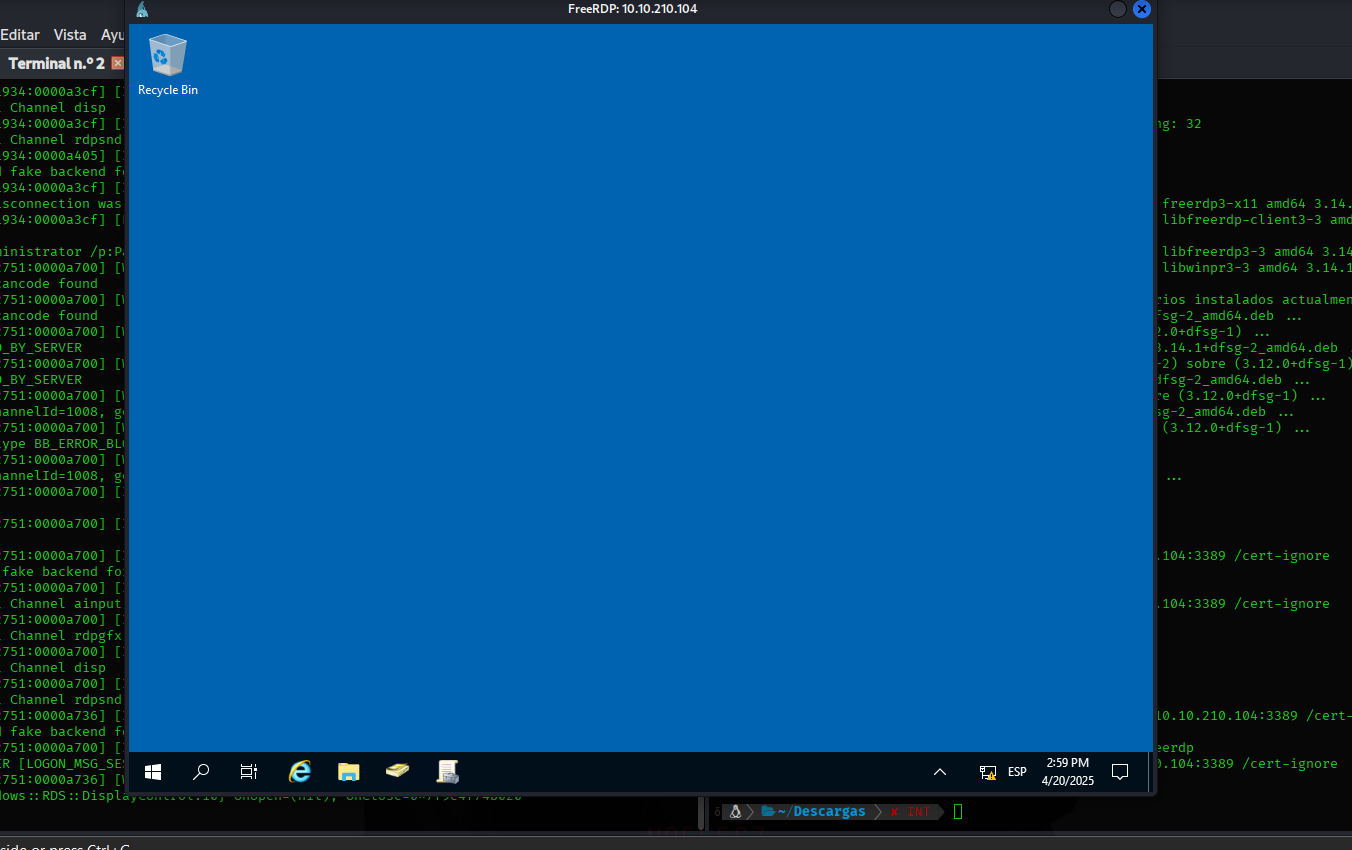Image resolution: width=1352 pixels, height=850 pixels.
Task: Close the Terminal n.º 2 tab
Action: click(118, 63)
